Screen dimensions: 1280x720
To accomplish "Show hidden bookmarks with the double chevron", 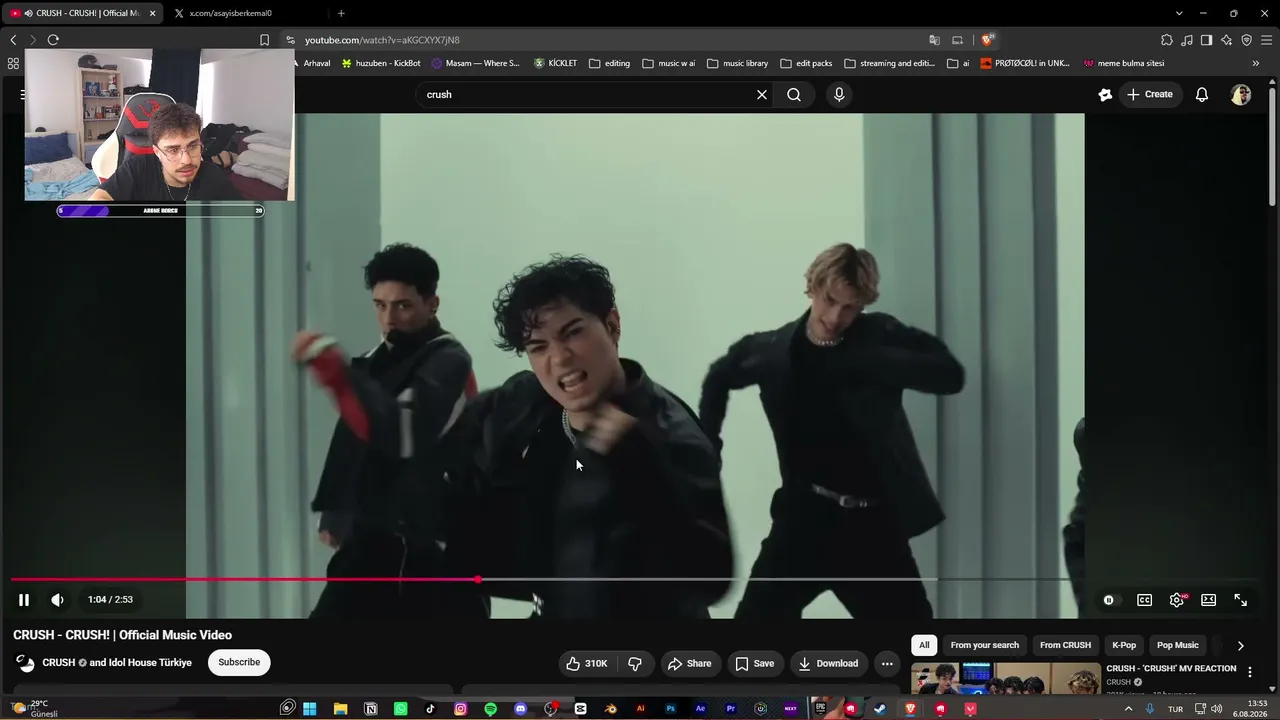I will 1256,63.
